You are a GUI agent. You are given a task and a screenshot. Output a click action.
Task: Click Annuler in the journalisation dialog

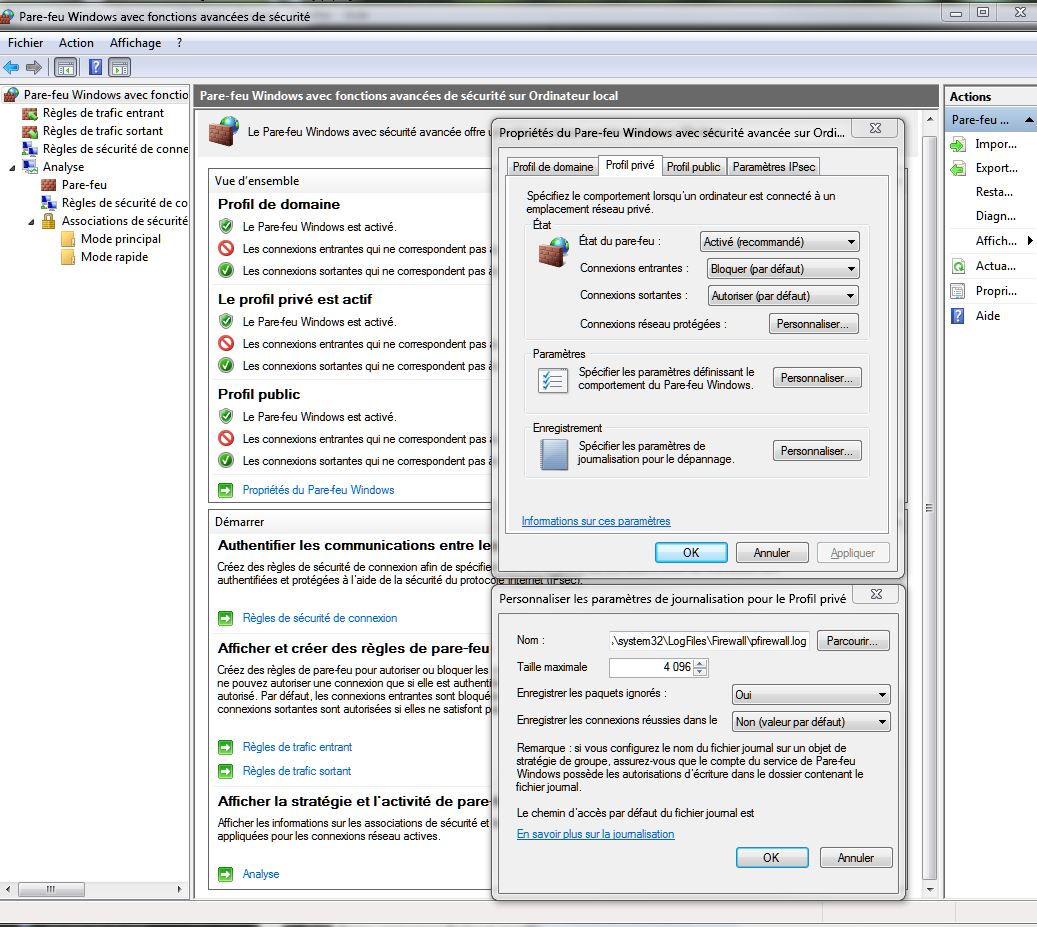coord(856,858)
